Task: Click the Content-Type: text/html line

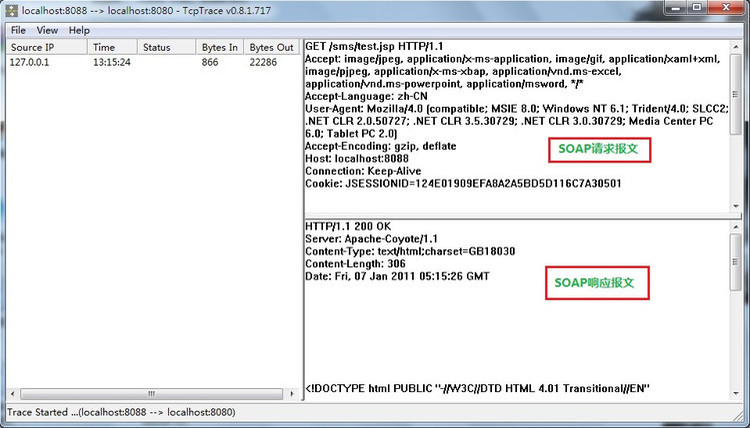Action: [x=410, y=251]
